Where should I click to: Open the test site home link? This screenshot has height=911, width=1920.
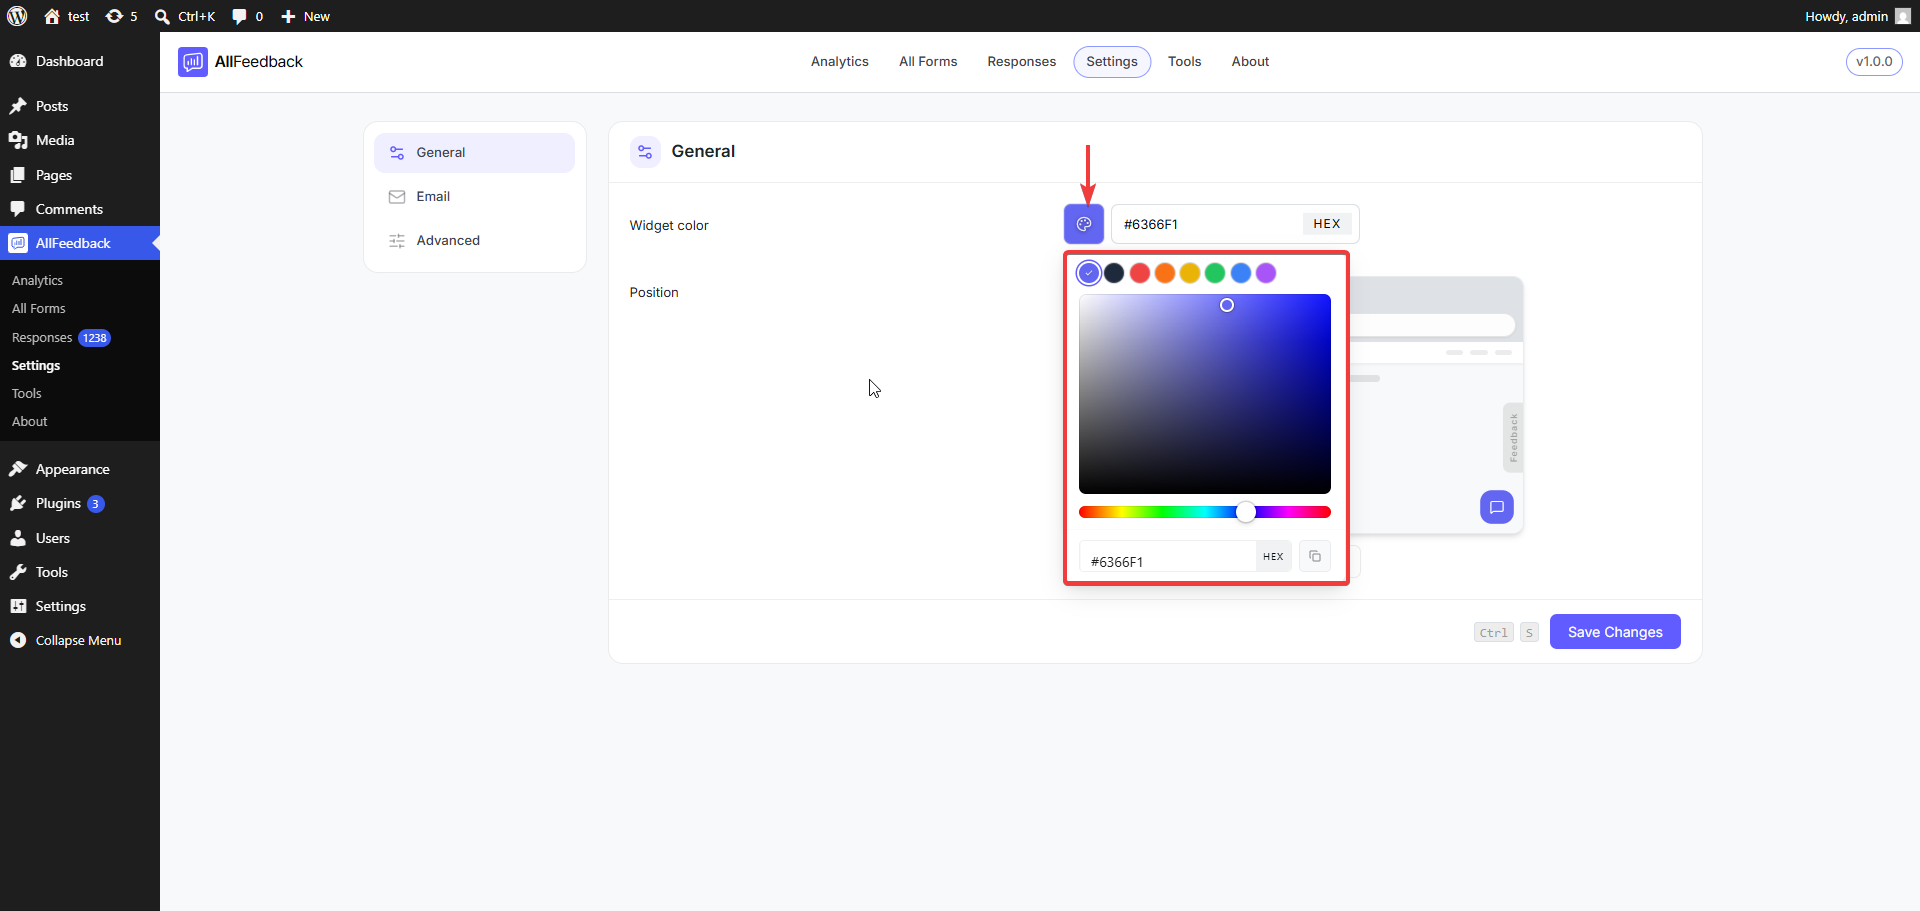[67, 16]
